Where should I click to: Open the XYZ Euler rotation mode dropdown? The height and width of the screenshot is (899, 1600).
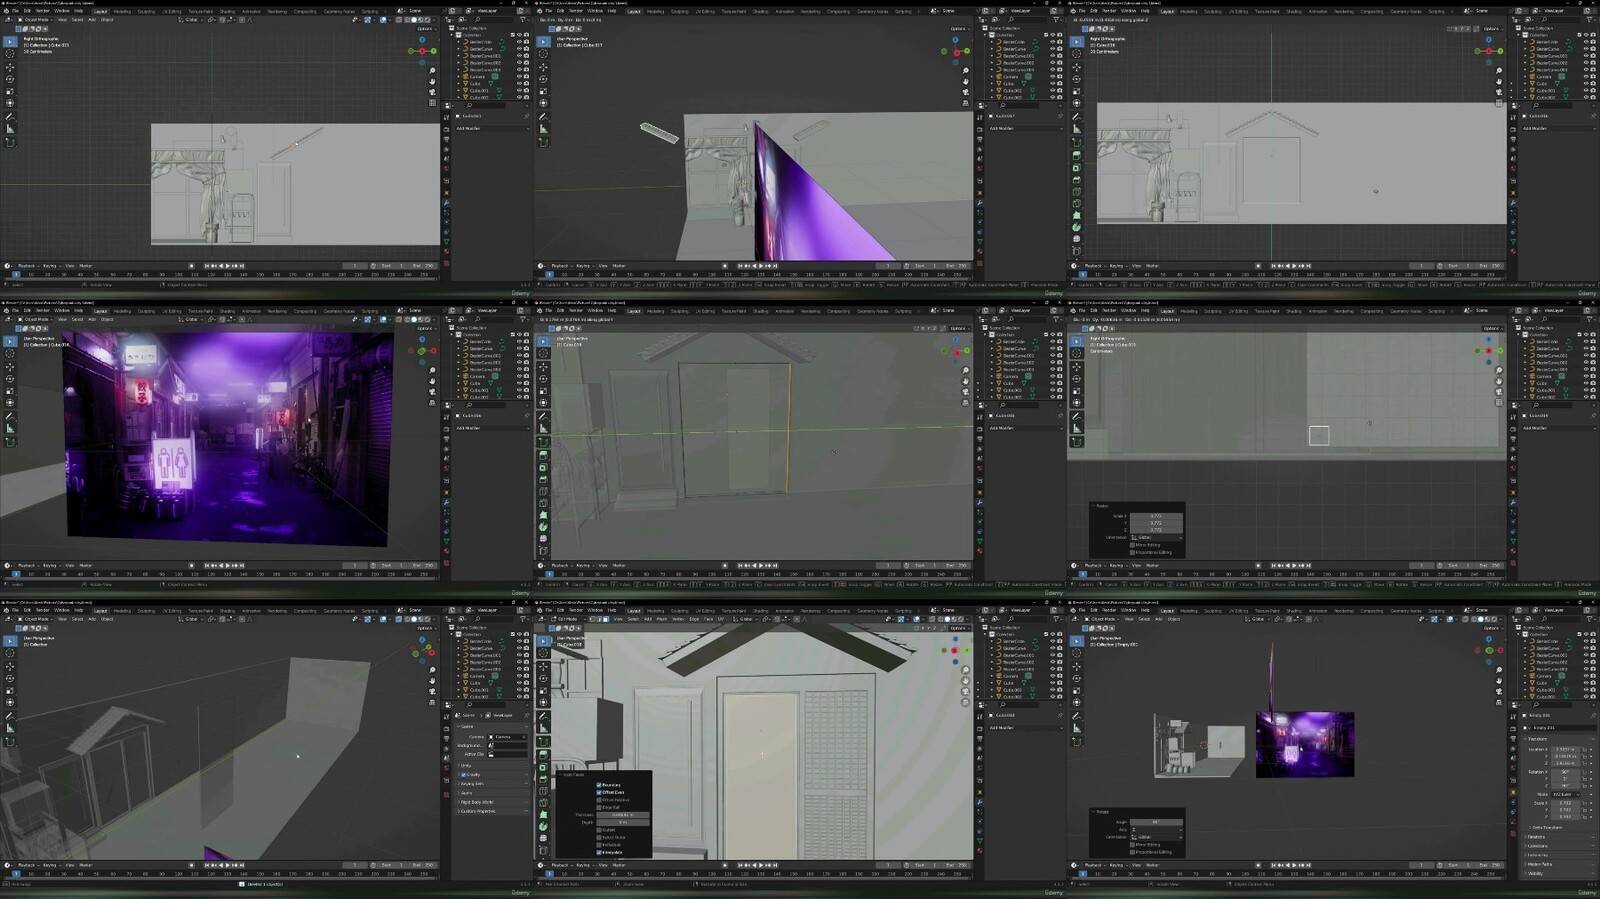(1566, 794)
